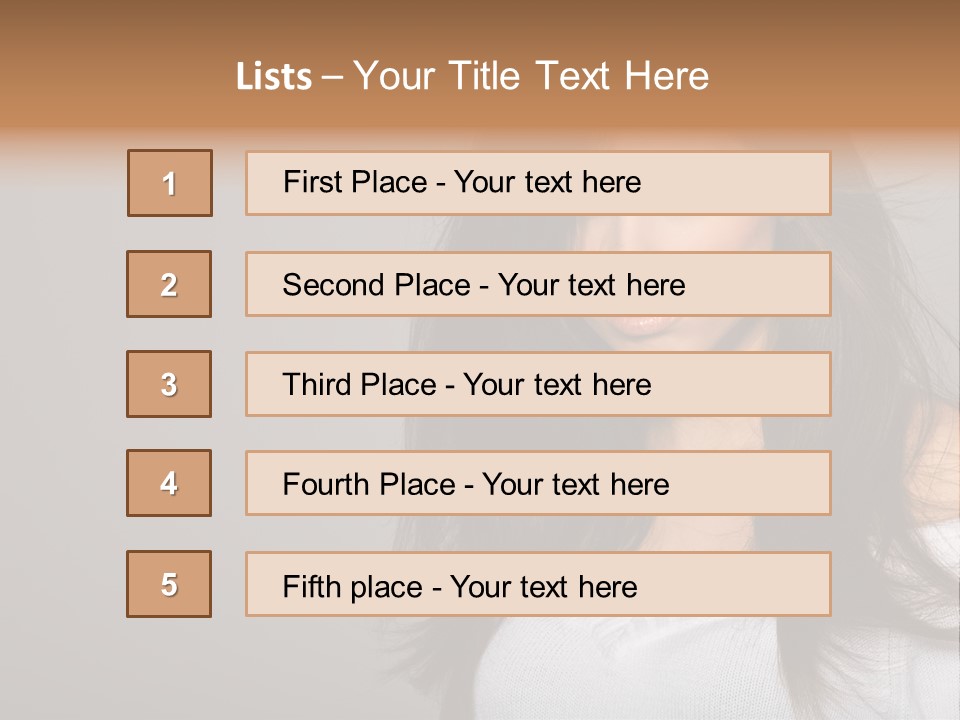Viewport: 960px width, 720px height.
Task: Select the number 4 square
Action: [169, 484]
